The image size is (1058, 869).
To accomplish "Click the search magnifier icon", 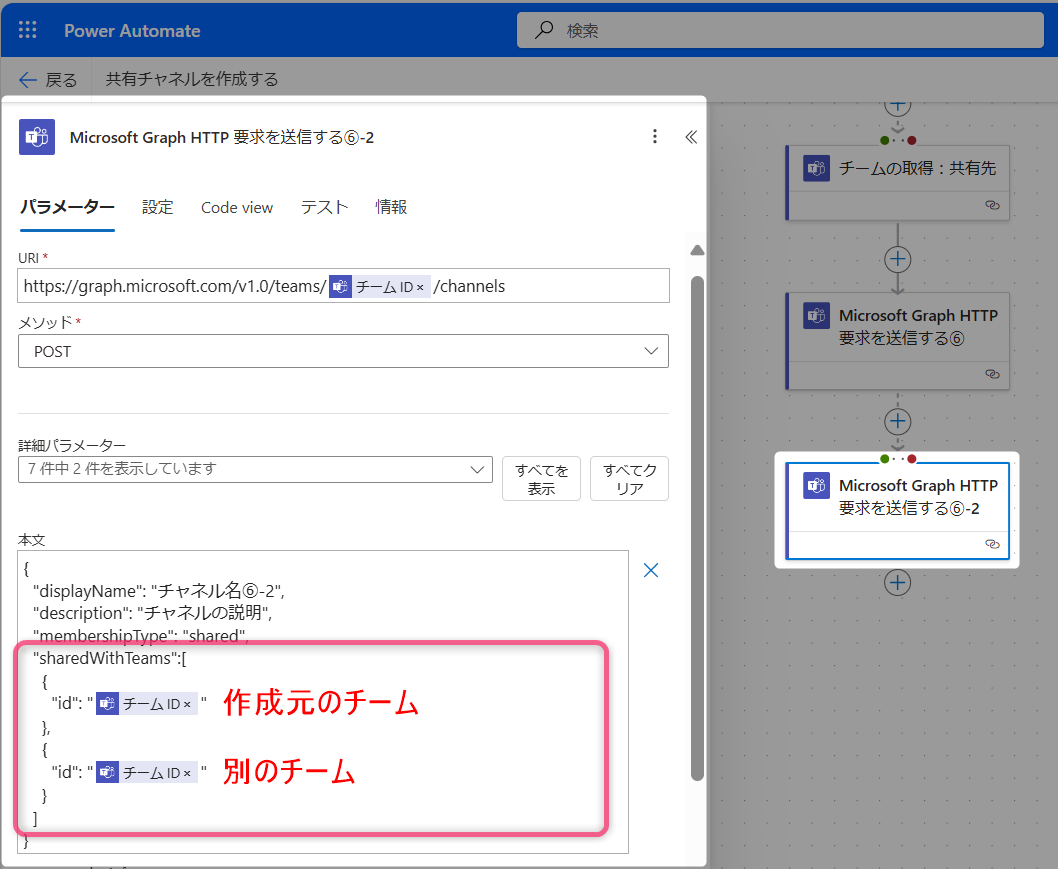I will (544, 30).
